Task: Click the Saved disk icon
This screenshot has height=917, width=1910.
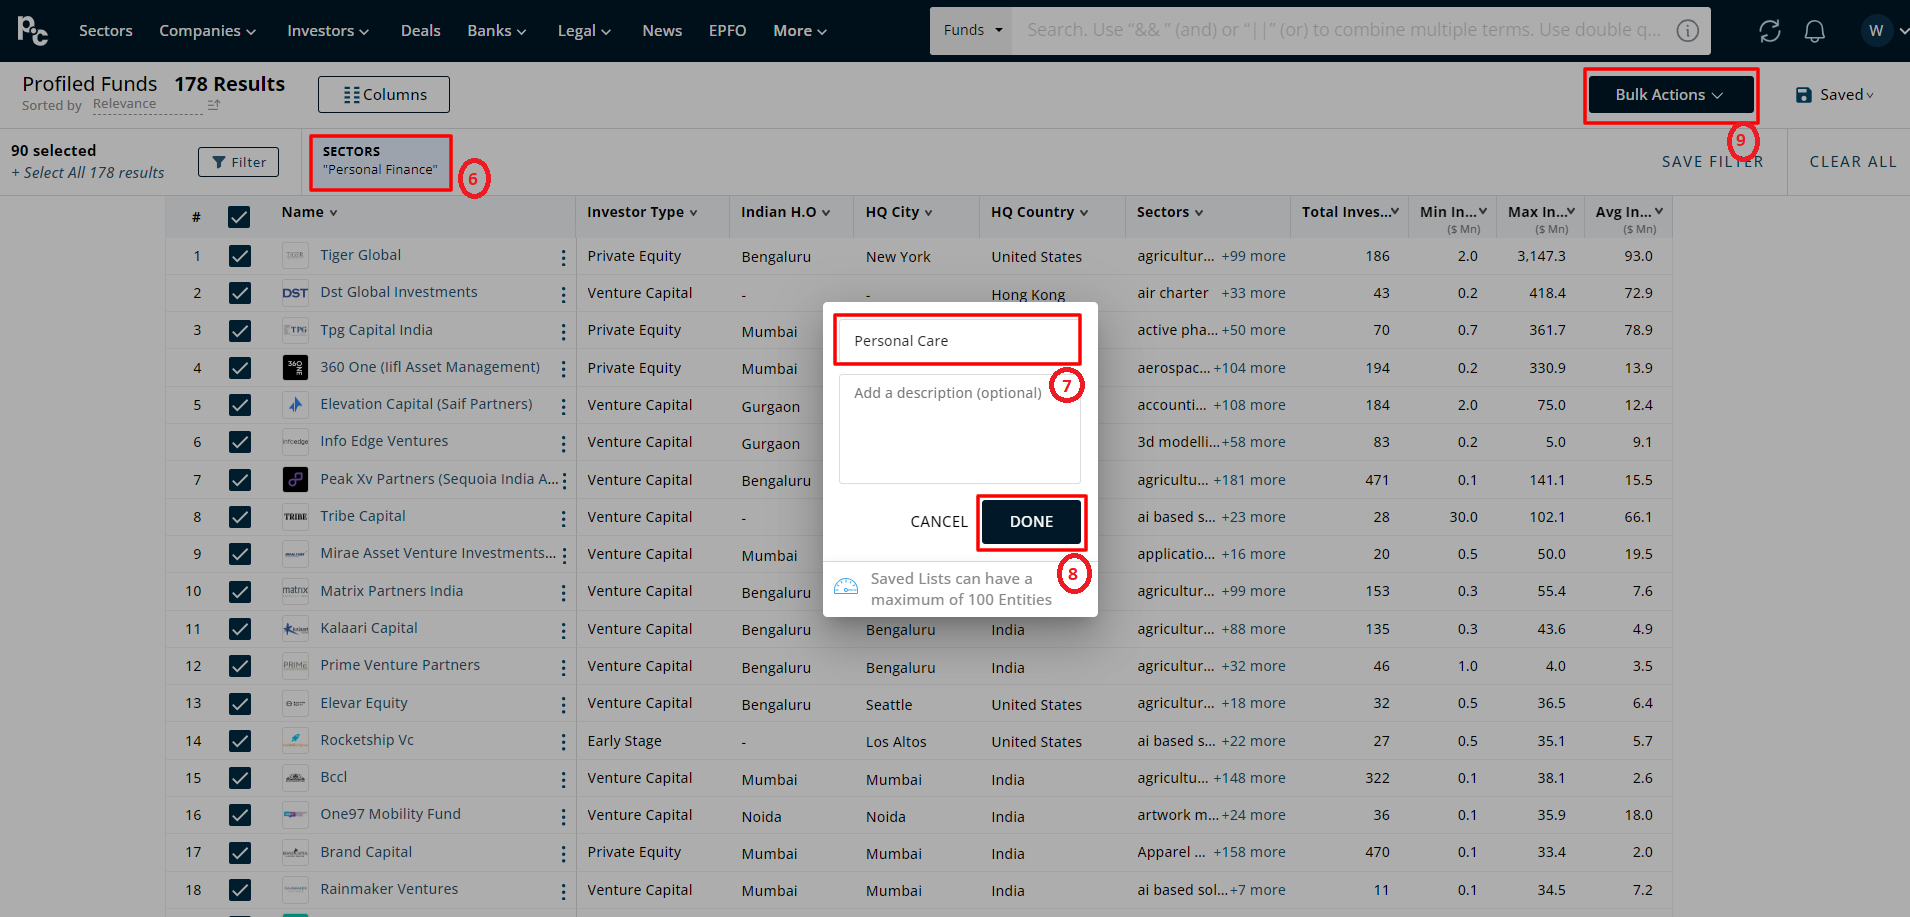Action: click(x=1803, y=95)
